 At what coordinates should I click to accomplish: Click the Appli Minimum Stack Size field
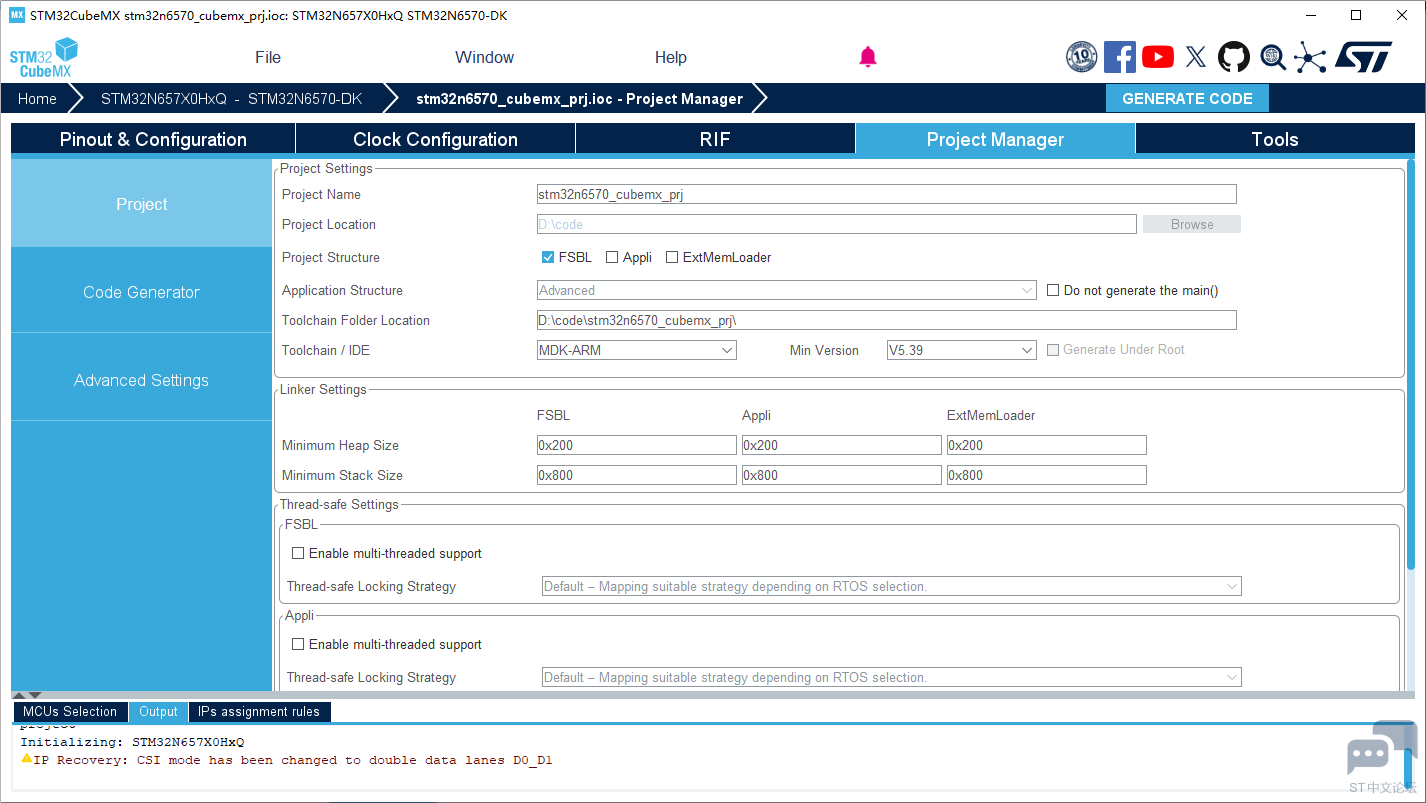click(x=842, y=475)
